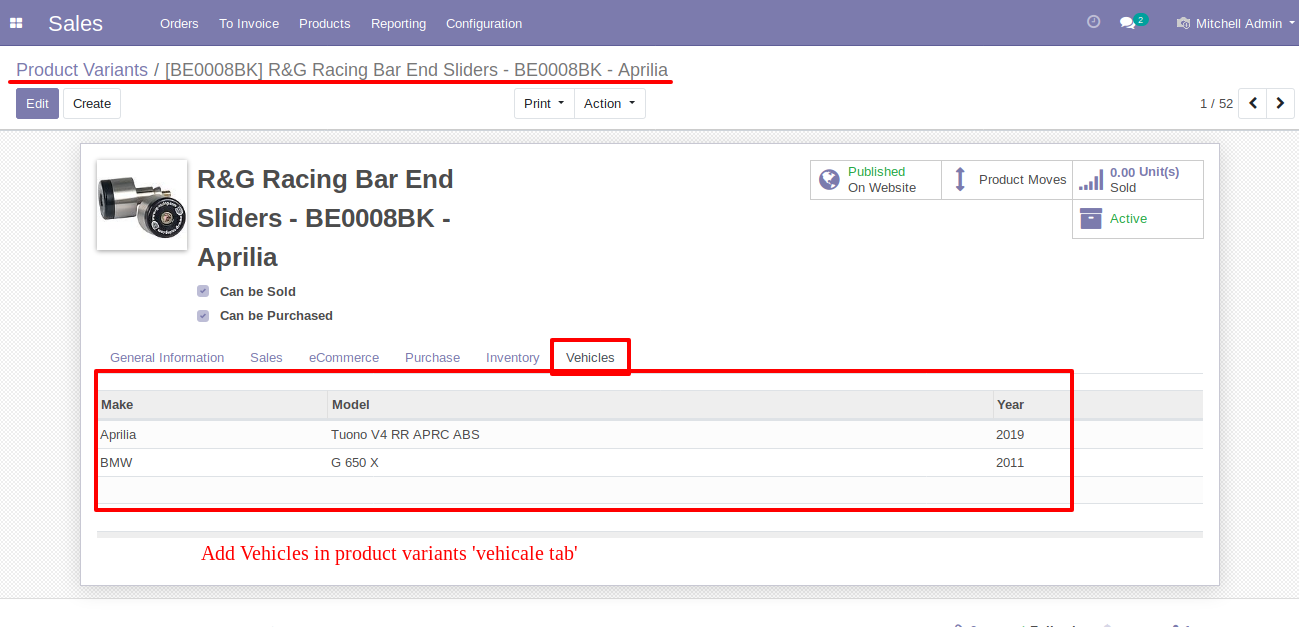Click the Published On Website button

tap(876, 180)
